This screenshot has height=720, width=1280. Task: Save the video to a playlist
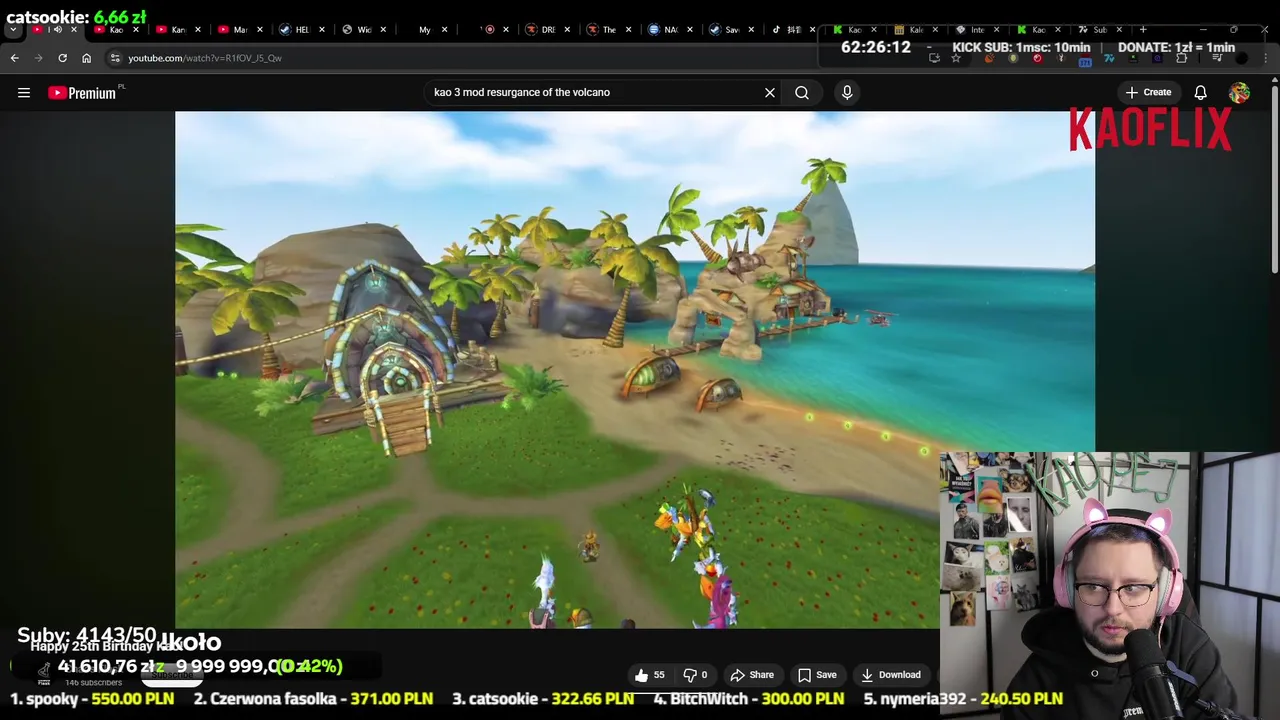click(x=817, y=675)
